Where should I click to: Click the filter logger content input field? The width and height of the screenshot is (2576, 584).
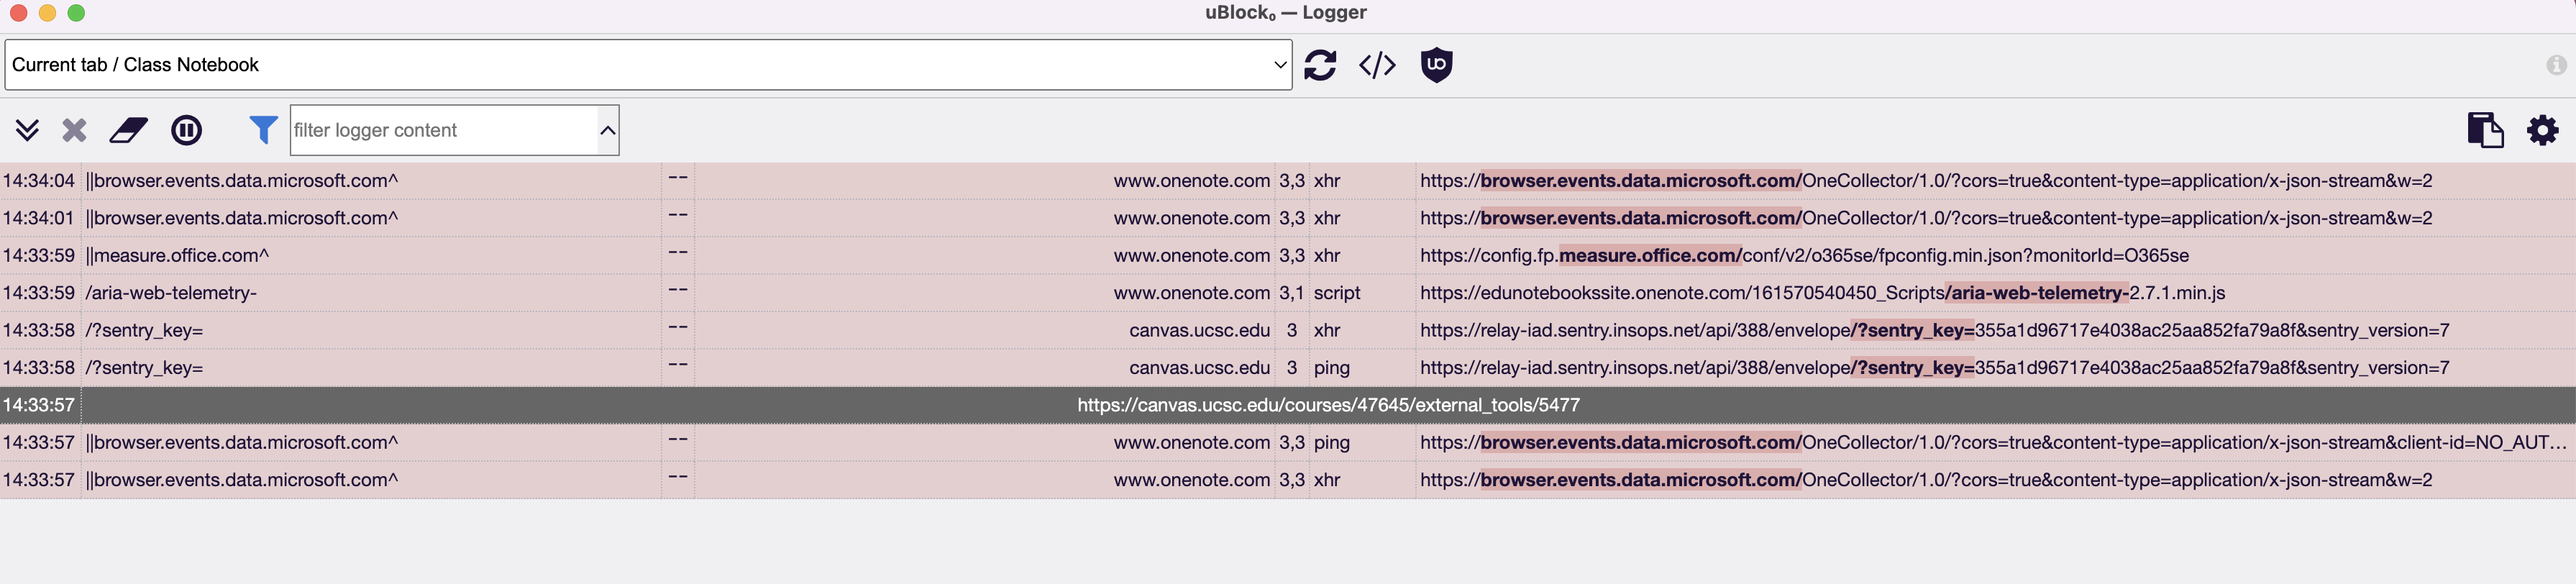440,130
